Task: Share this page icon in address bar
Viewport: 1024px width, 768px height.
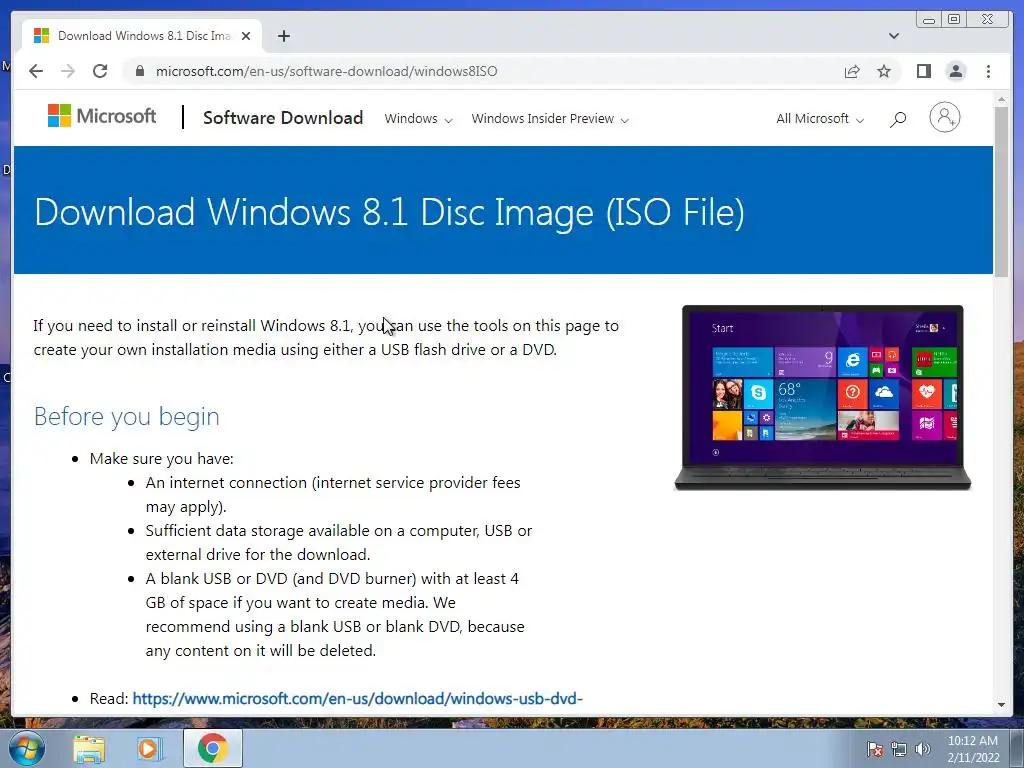Action: 852,71
